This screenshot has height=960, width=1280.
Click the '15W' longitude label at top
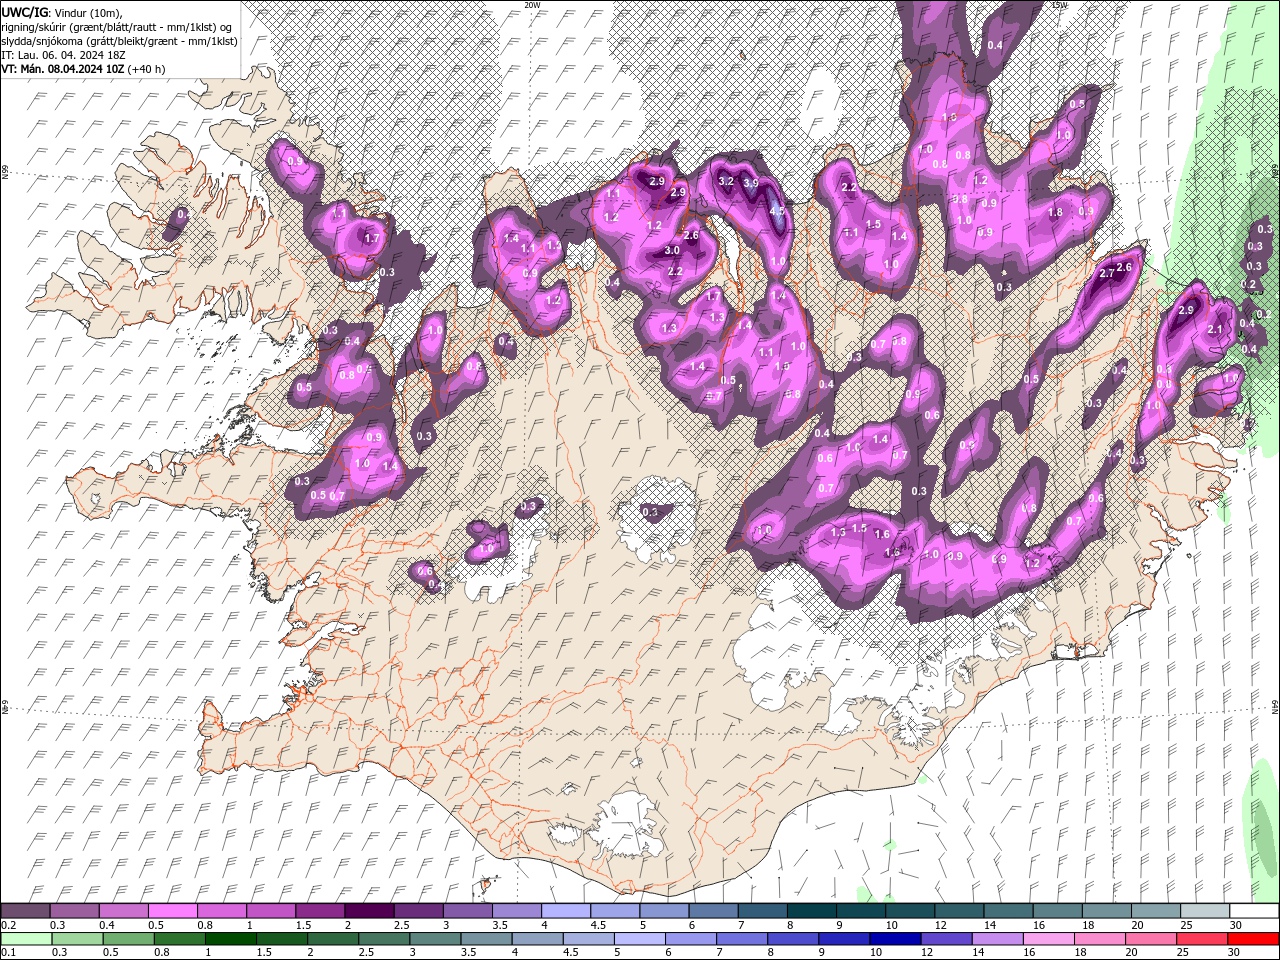1060,4
